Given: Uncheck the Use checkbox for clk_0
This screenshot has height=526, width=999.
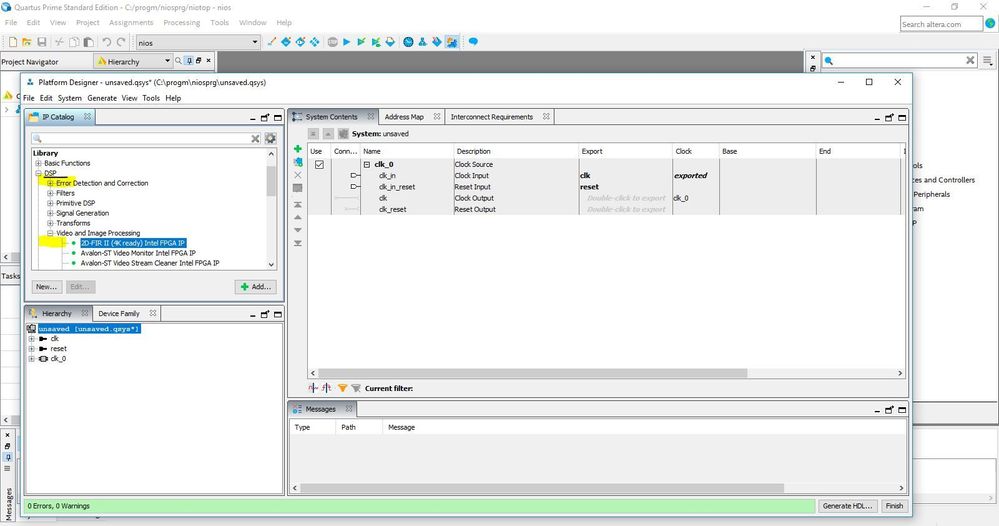Looking at the screenshot, I should (x=319, y=164).
